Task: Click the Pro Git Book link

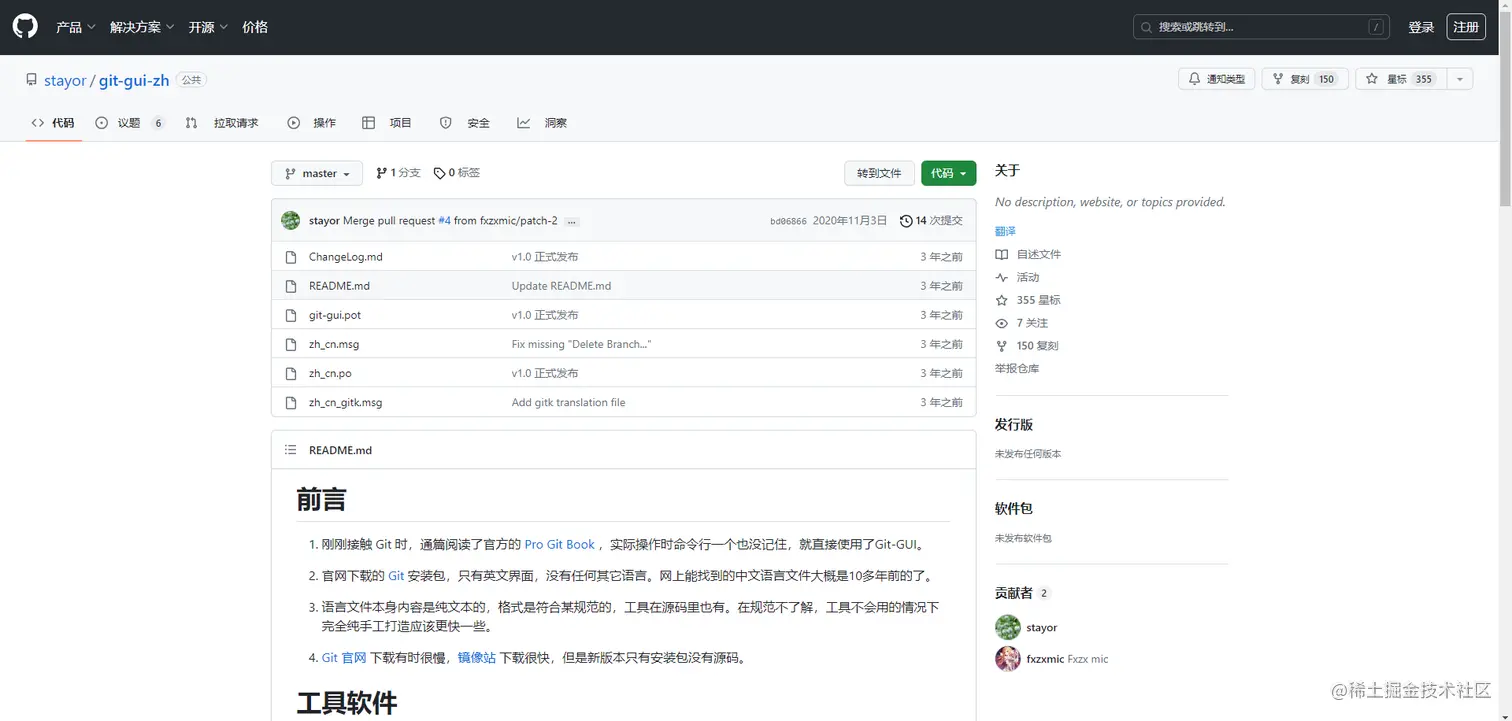Action: [560, 545]
